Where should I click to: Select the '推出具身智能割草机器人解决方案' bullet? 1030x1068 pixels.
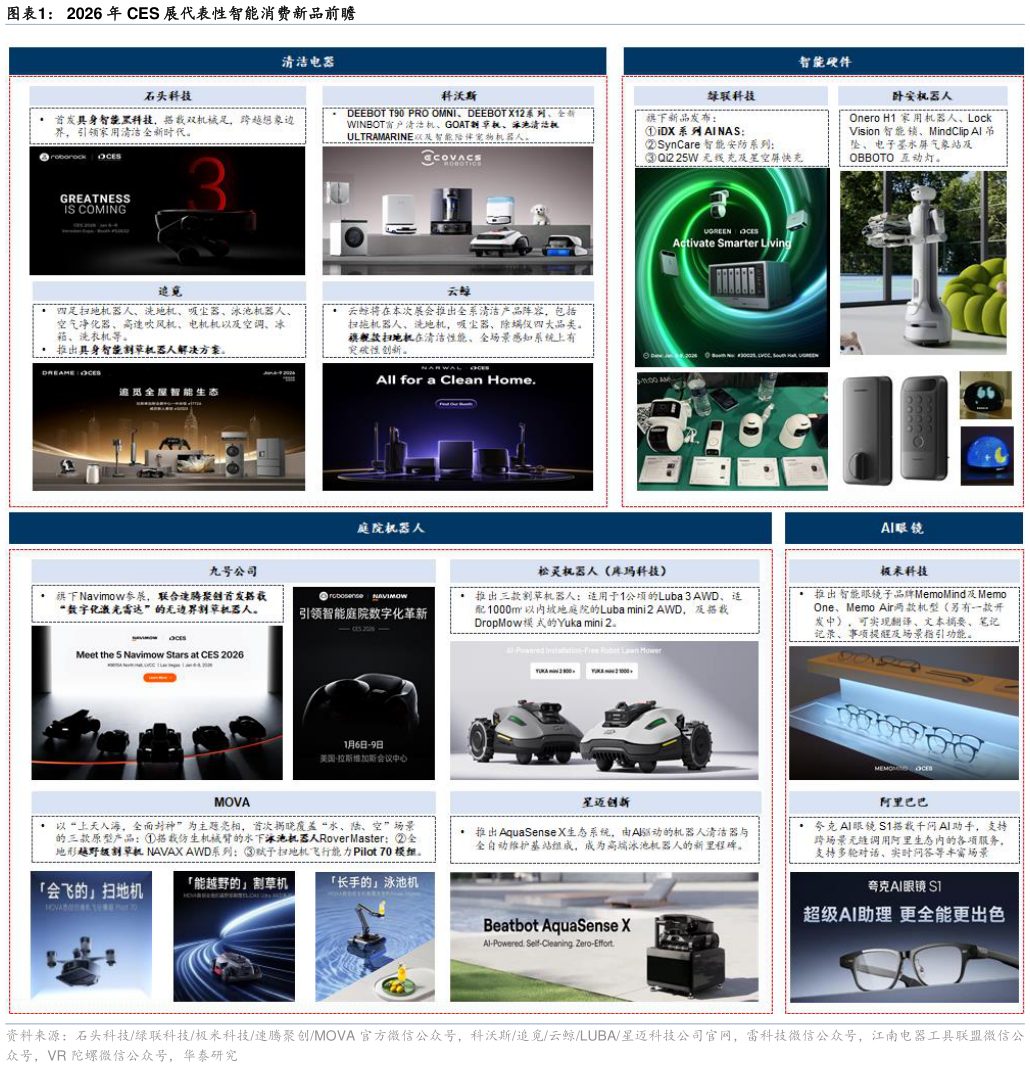pos(141,349)
